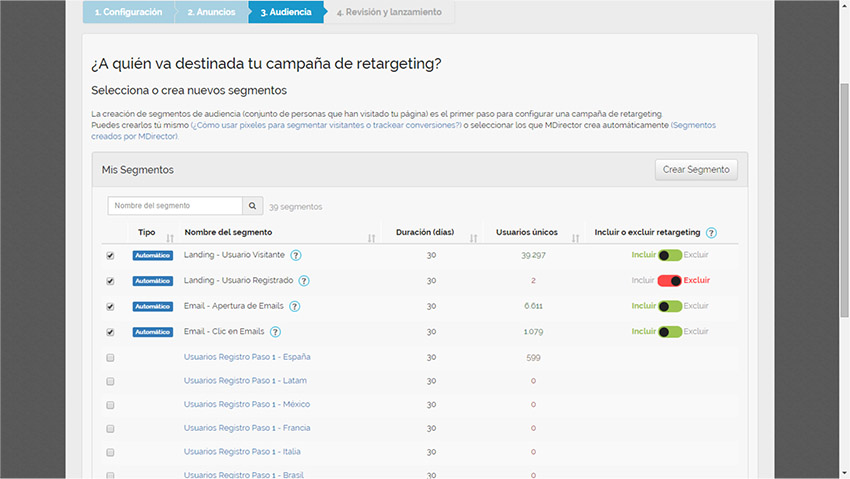
Task: Click help icon next to Incluir o excluir retargeting
Action: coord(711,232)
